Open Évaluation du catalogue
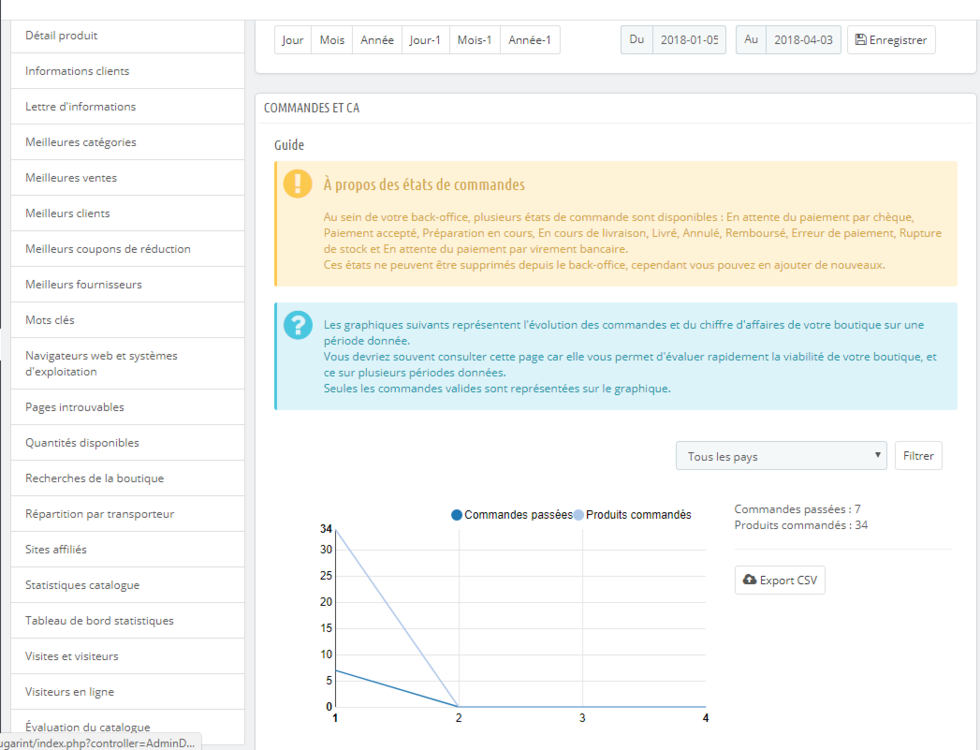 (128, 727)
